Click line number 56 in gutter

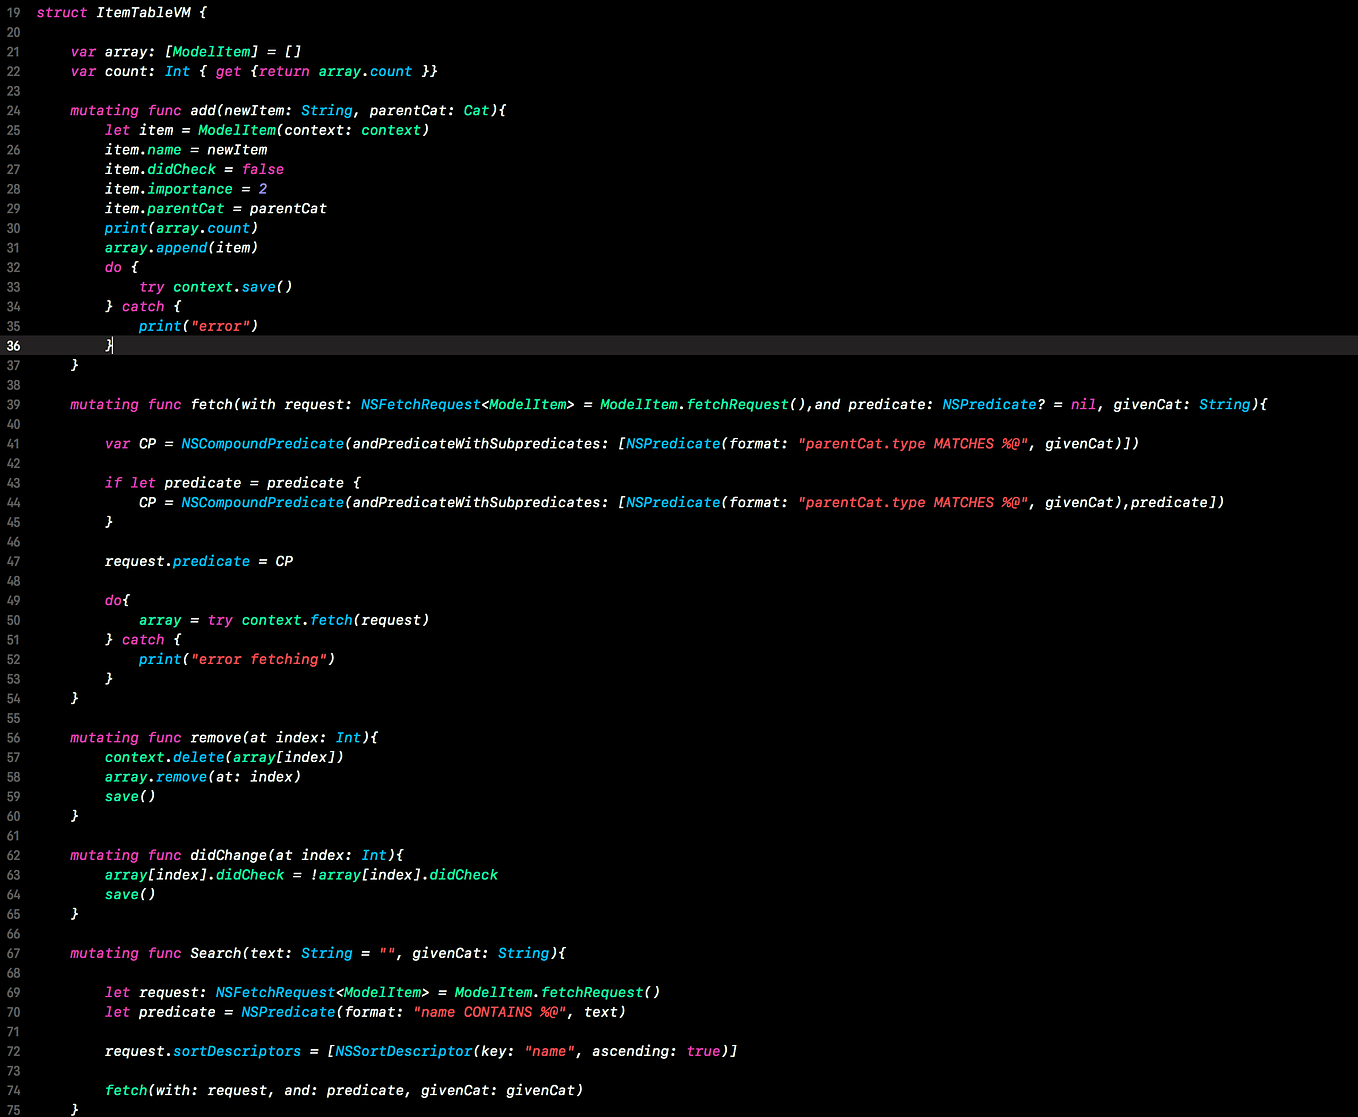tap(13, 738)
